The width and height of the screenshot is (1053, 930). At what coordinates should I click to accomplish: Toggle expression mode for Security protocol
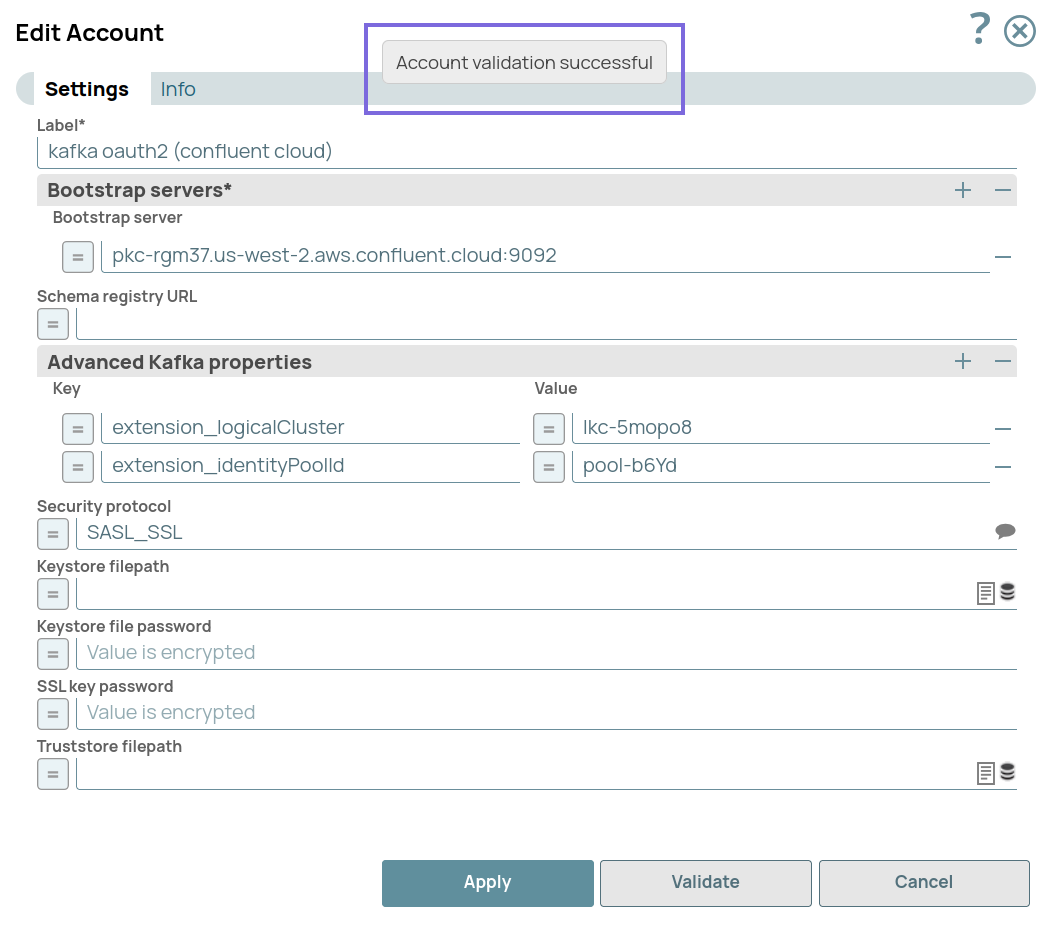(x=53, y=534)
